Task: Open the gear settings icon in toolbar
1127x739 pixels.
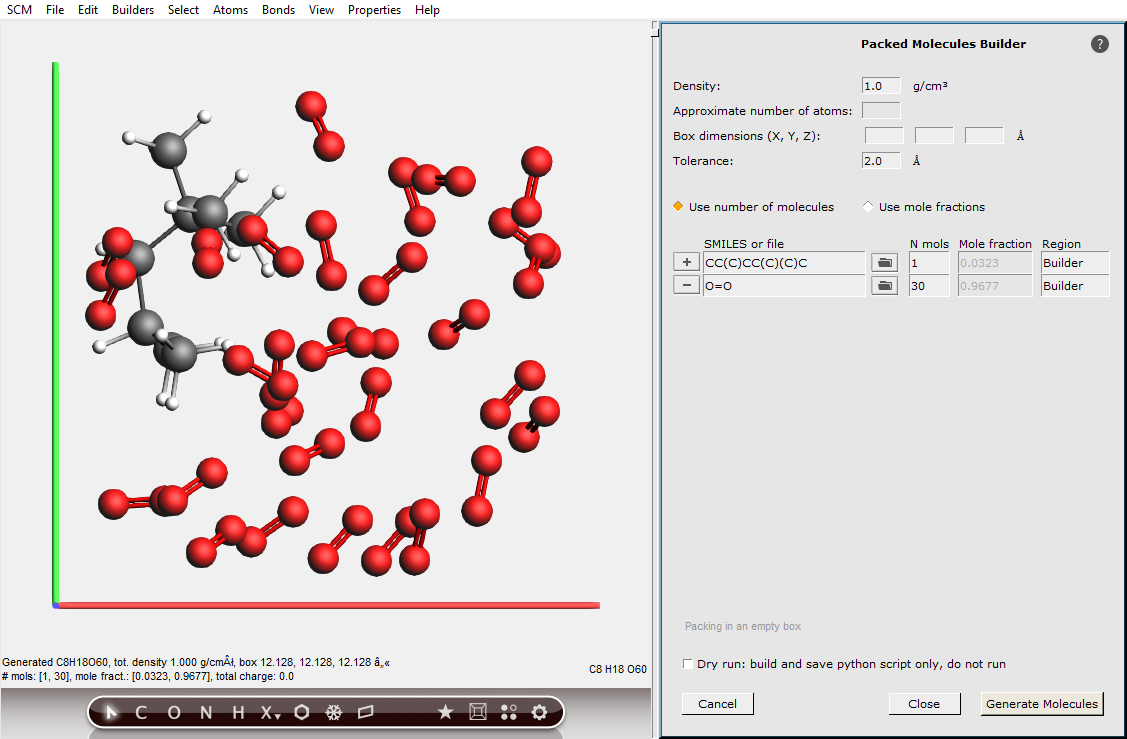Action: (x=540, y=712)
